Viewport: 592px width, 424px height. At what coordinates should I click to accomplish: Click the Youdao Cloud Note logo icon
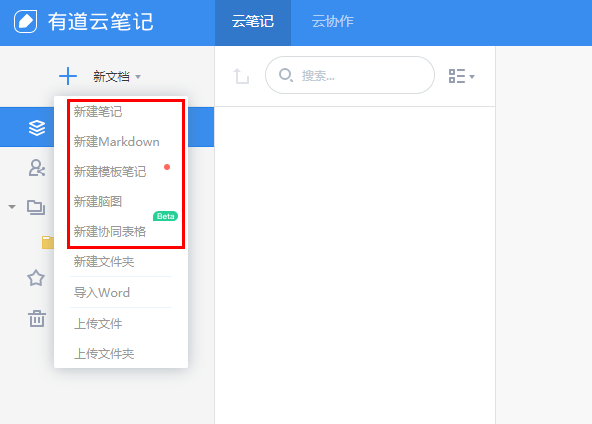(25, 21)
